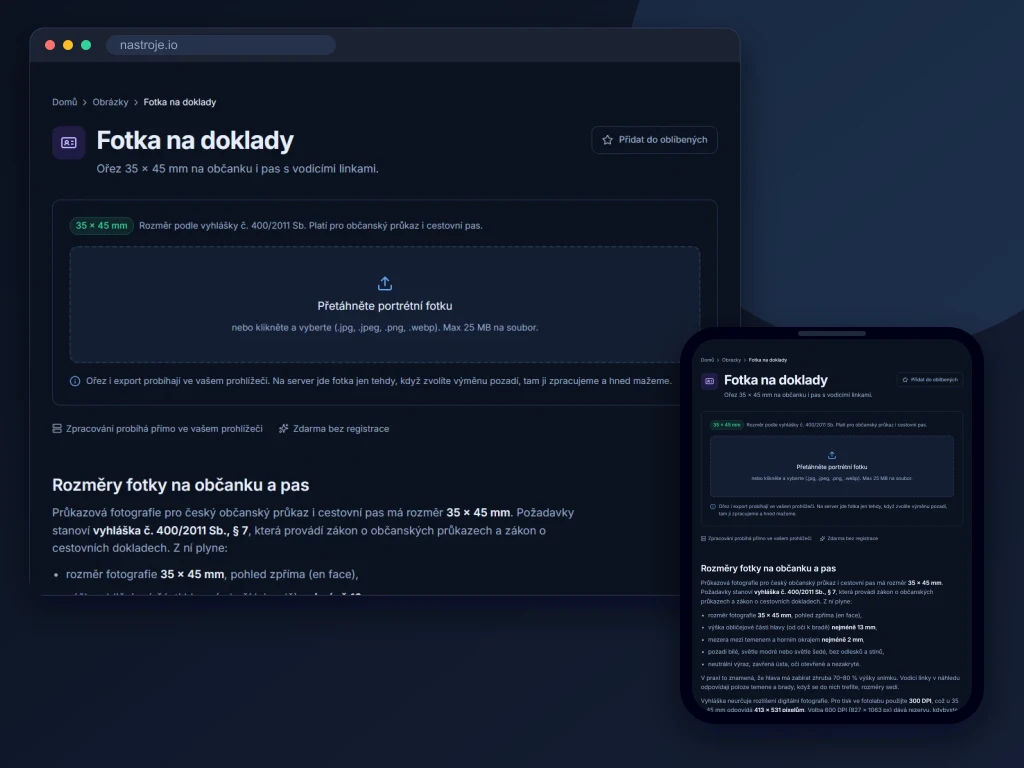This screenshot has width=1024, height=768.
Task: Click the ID card icon in phone mockup header
Action: tap(709, 381)
